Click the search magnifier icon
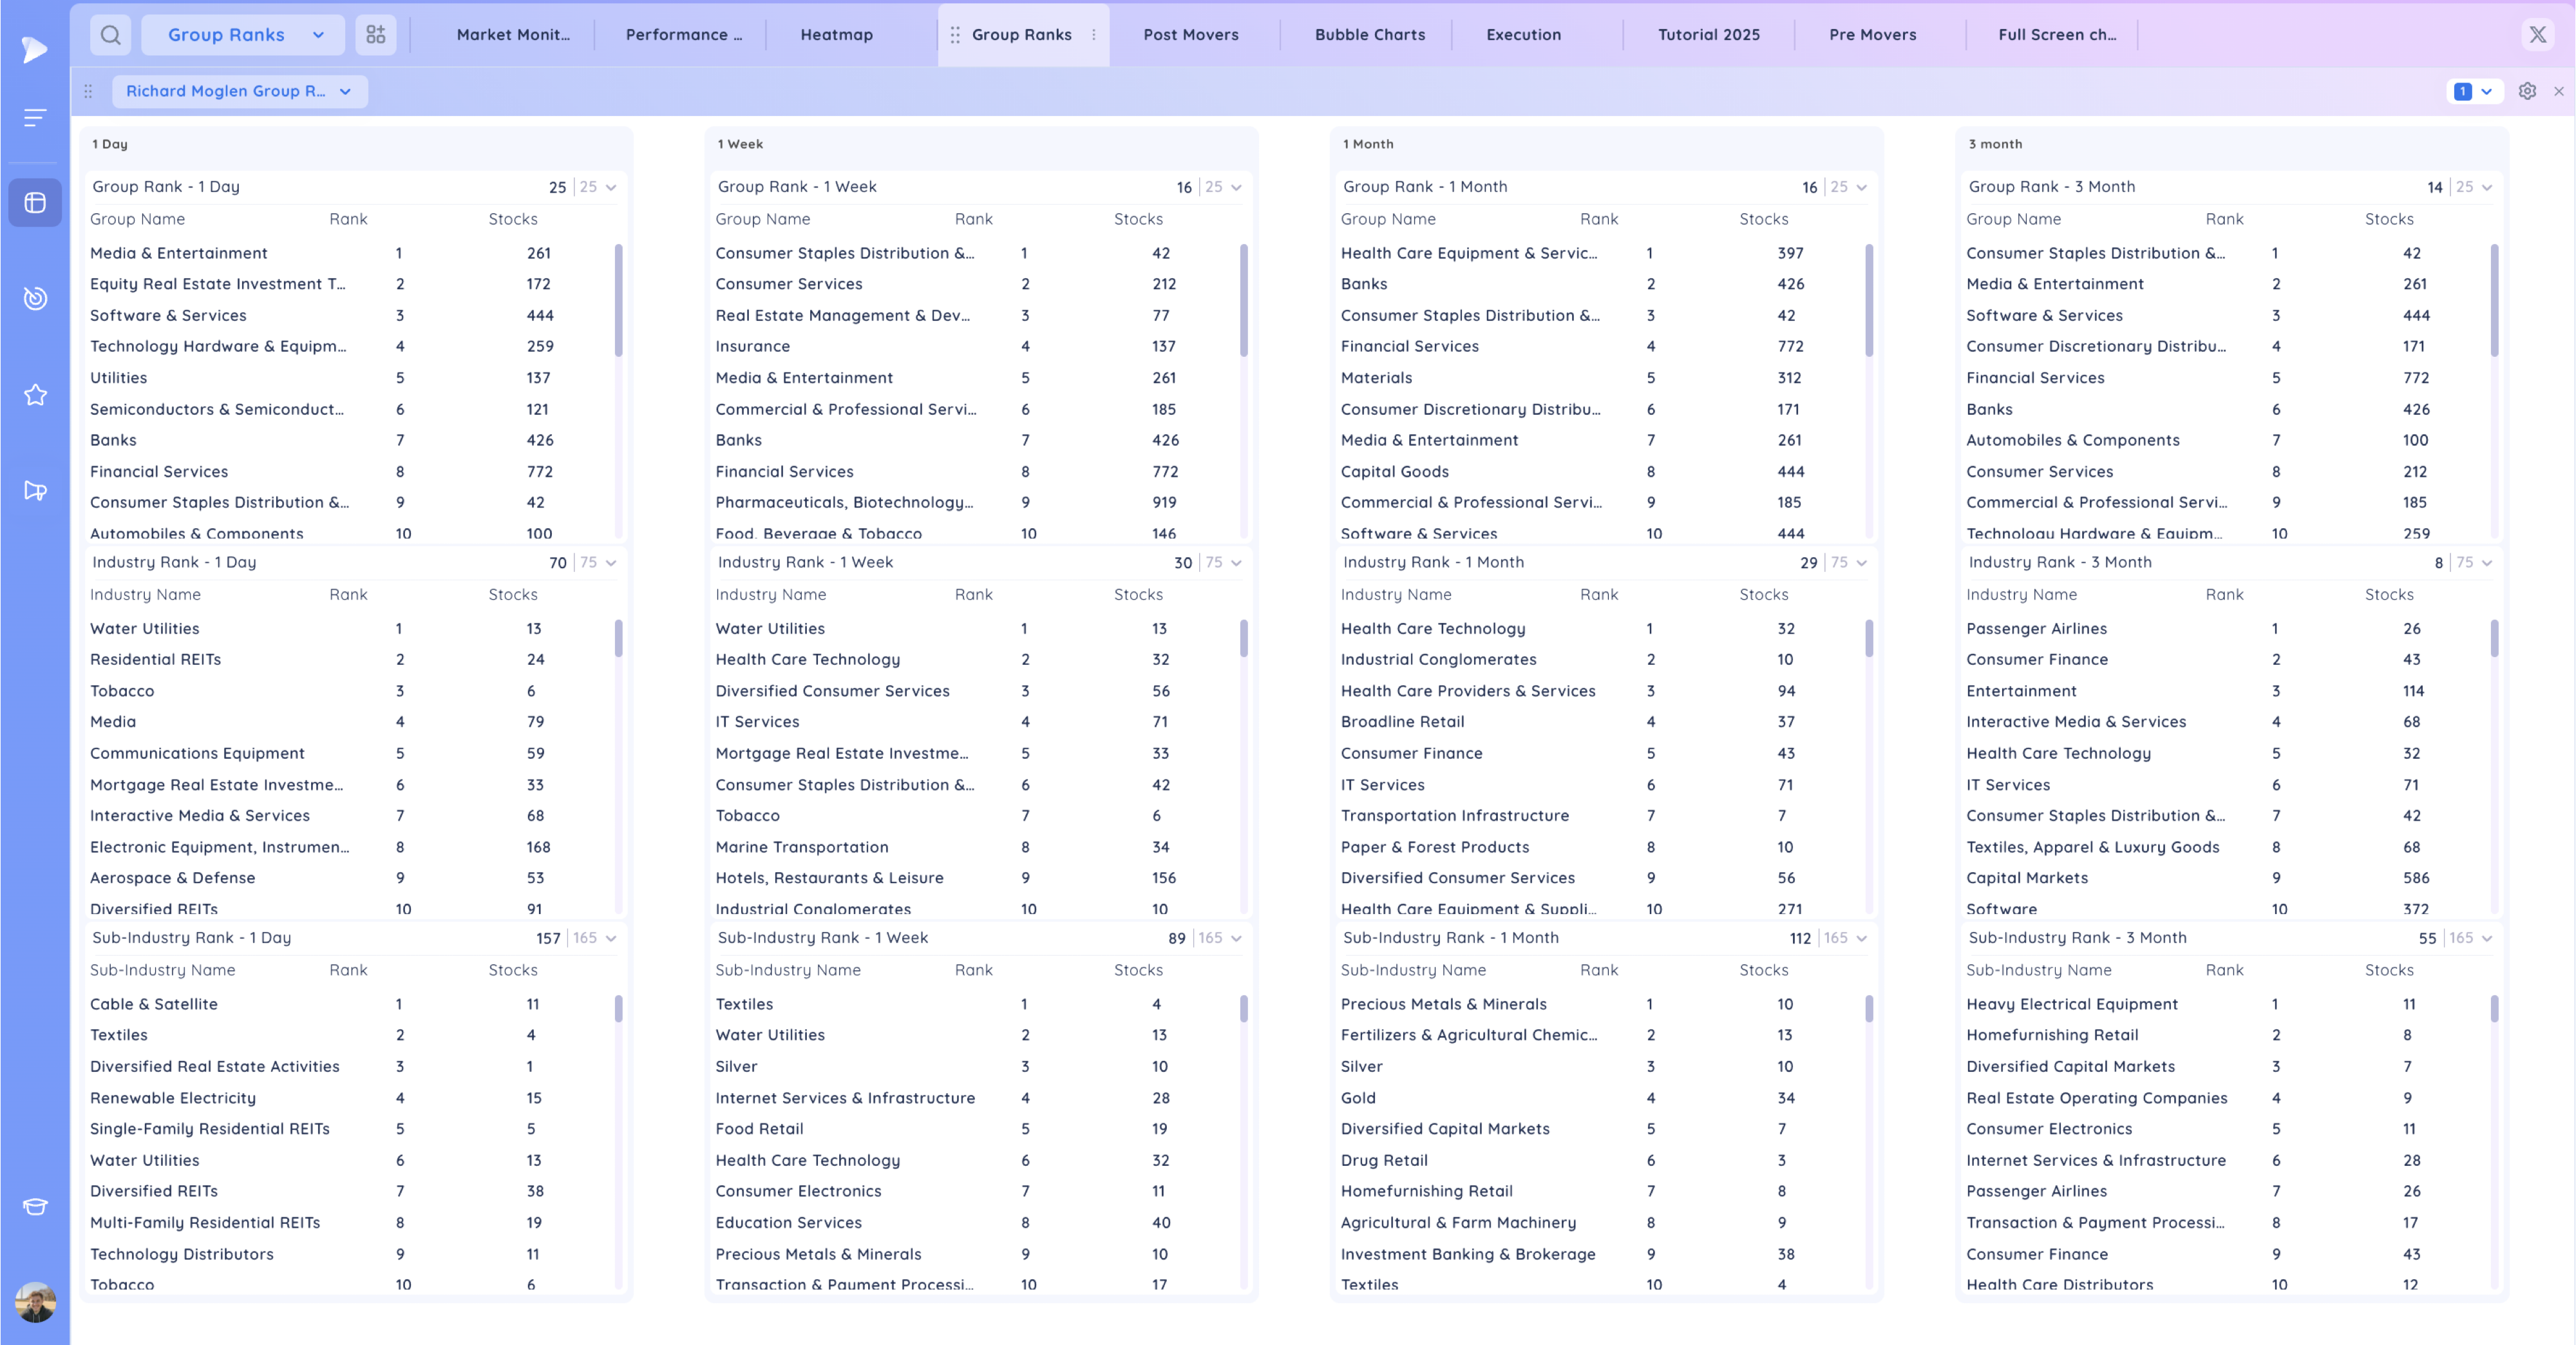 pos(111,35)
